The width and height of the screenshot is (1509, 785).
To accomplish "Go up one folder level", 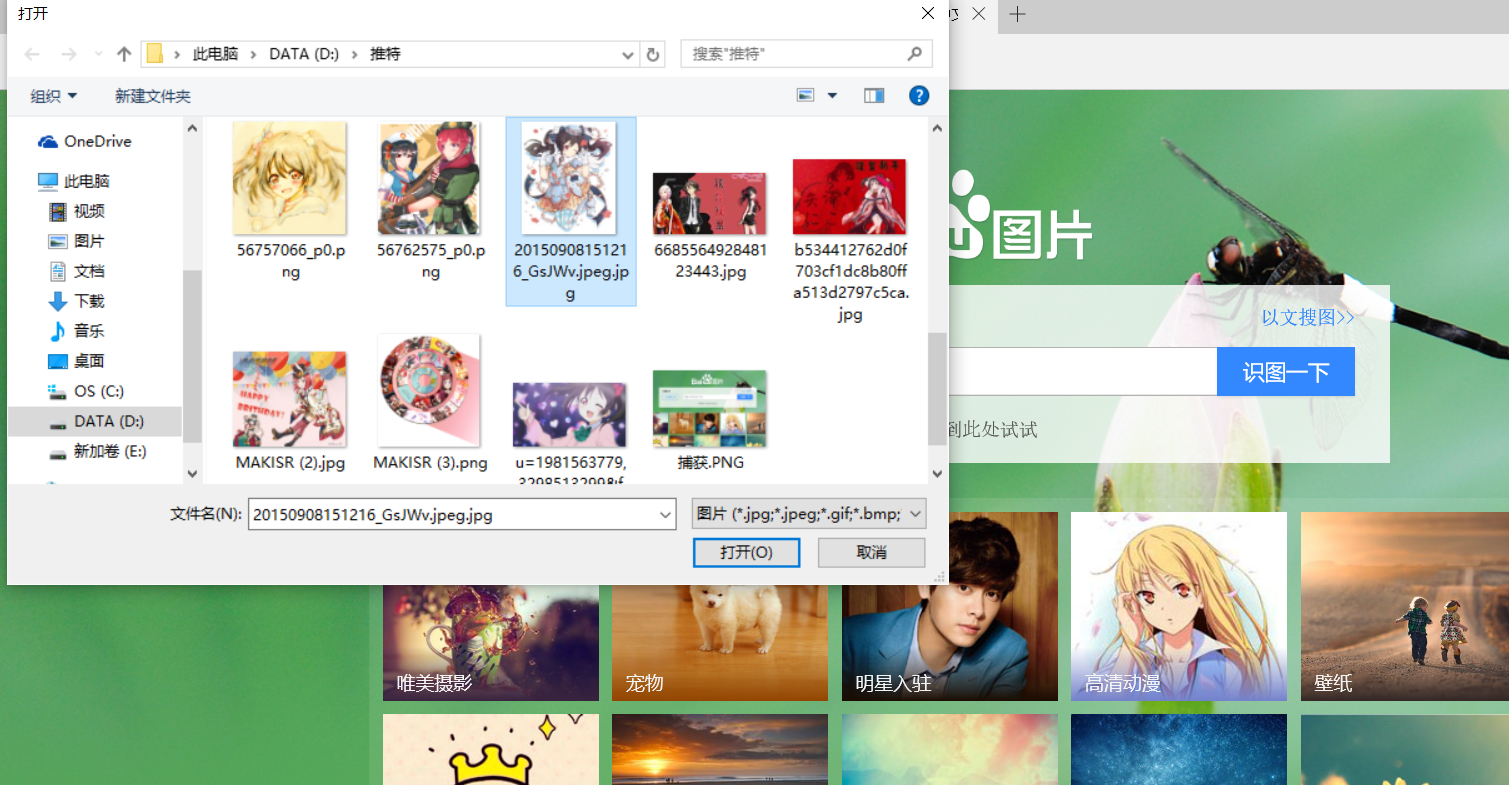I will 124,54.
